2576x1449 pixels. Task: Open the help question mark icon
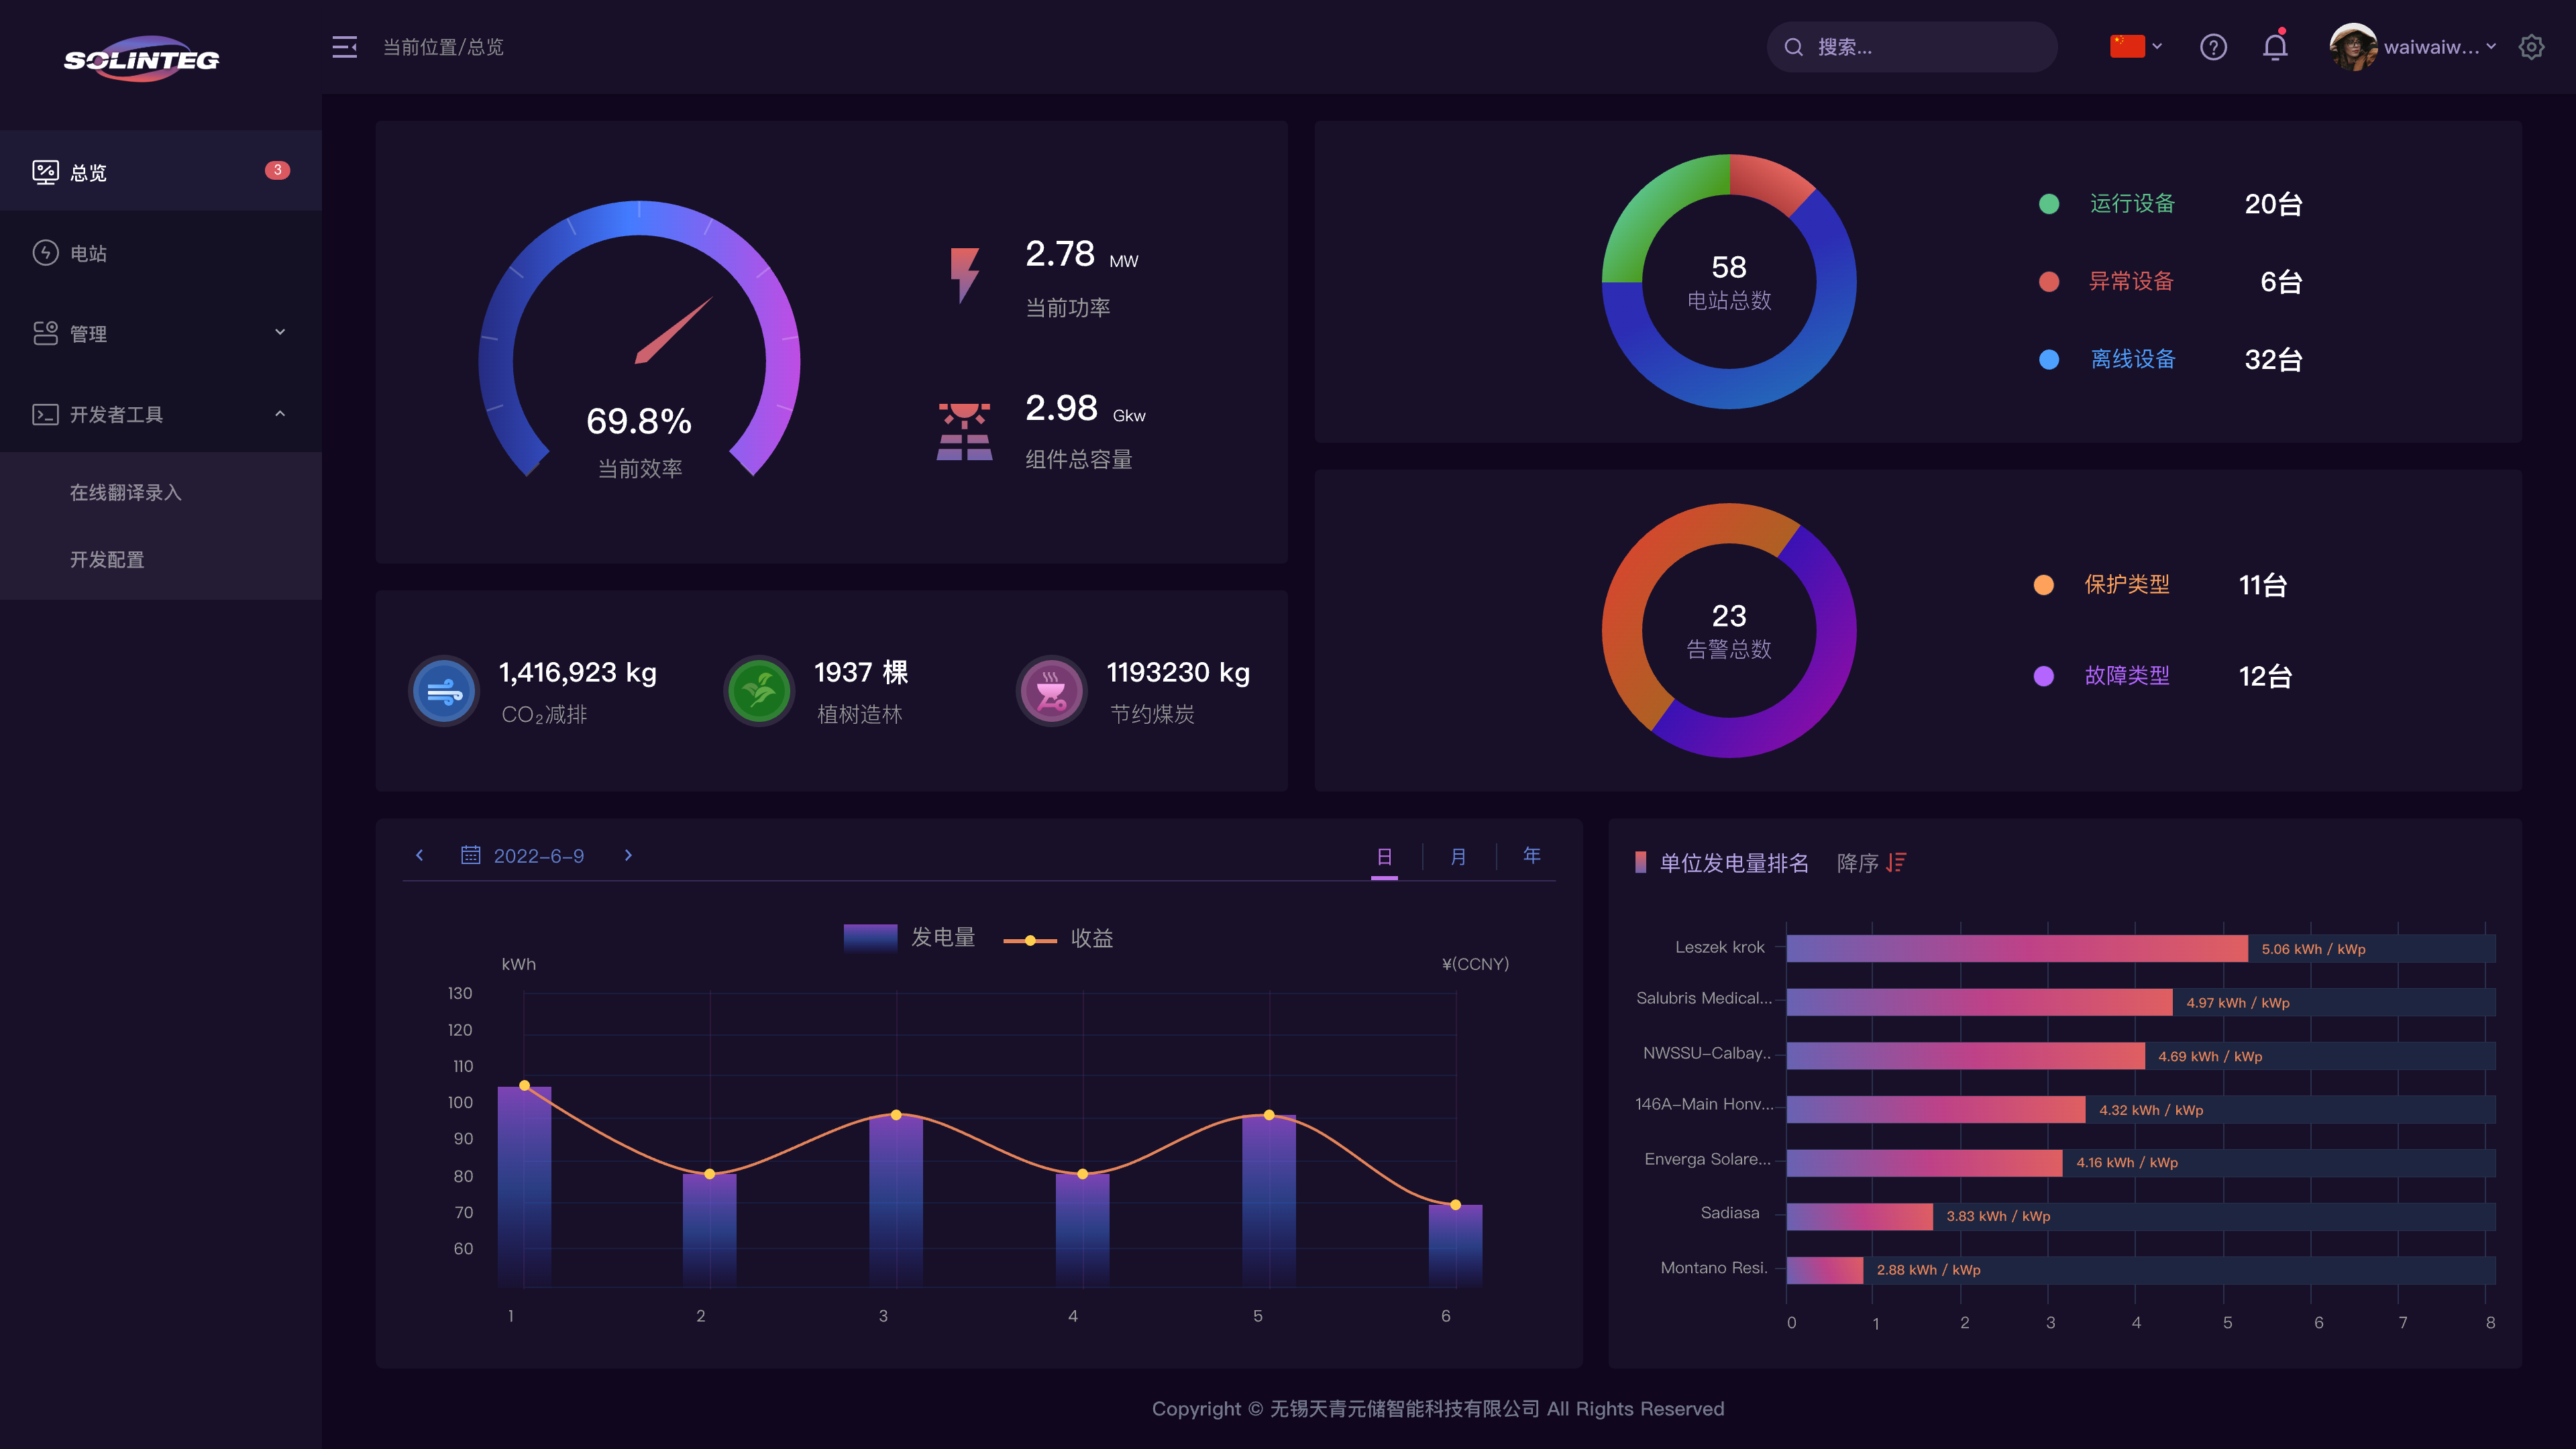2213,47
